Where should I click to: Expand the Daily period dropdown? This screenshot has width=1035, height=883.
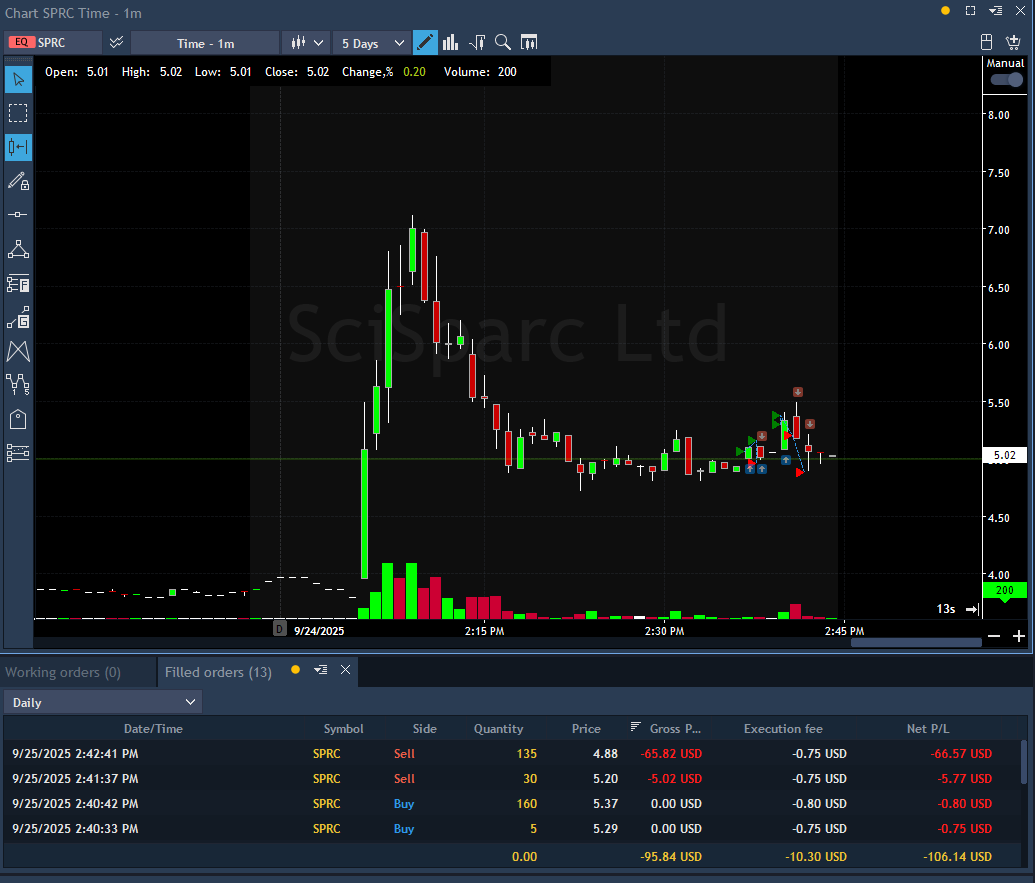103,702
